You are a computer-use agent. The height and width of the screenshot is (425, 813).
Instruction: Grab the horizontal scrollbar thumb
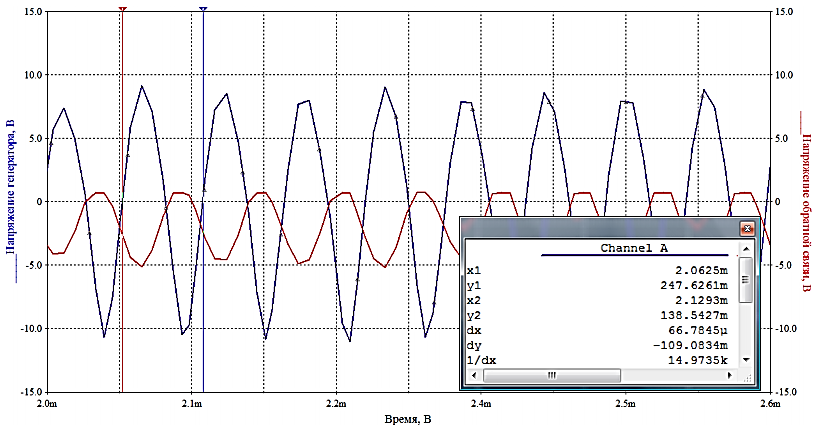[552, 375]
